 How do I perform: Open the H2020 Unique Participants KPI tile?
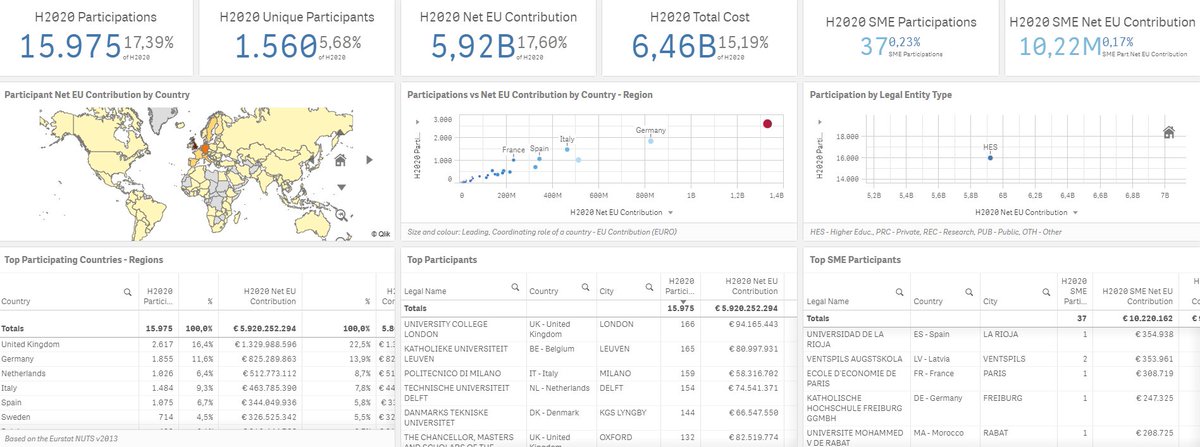(298, 38)
